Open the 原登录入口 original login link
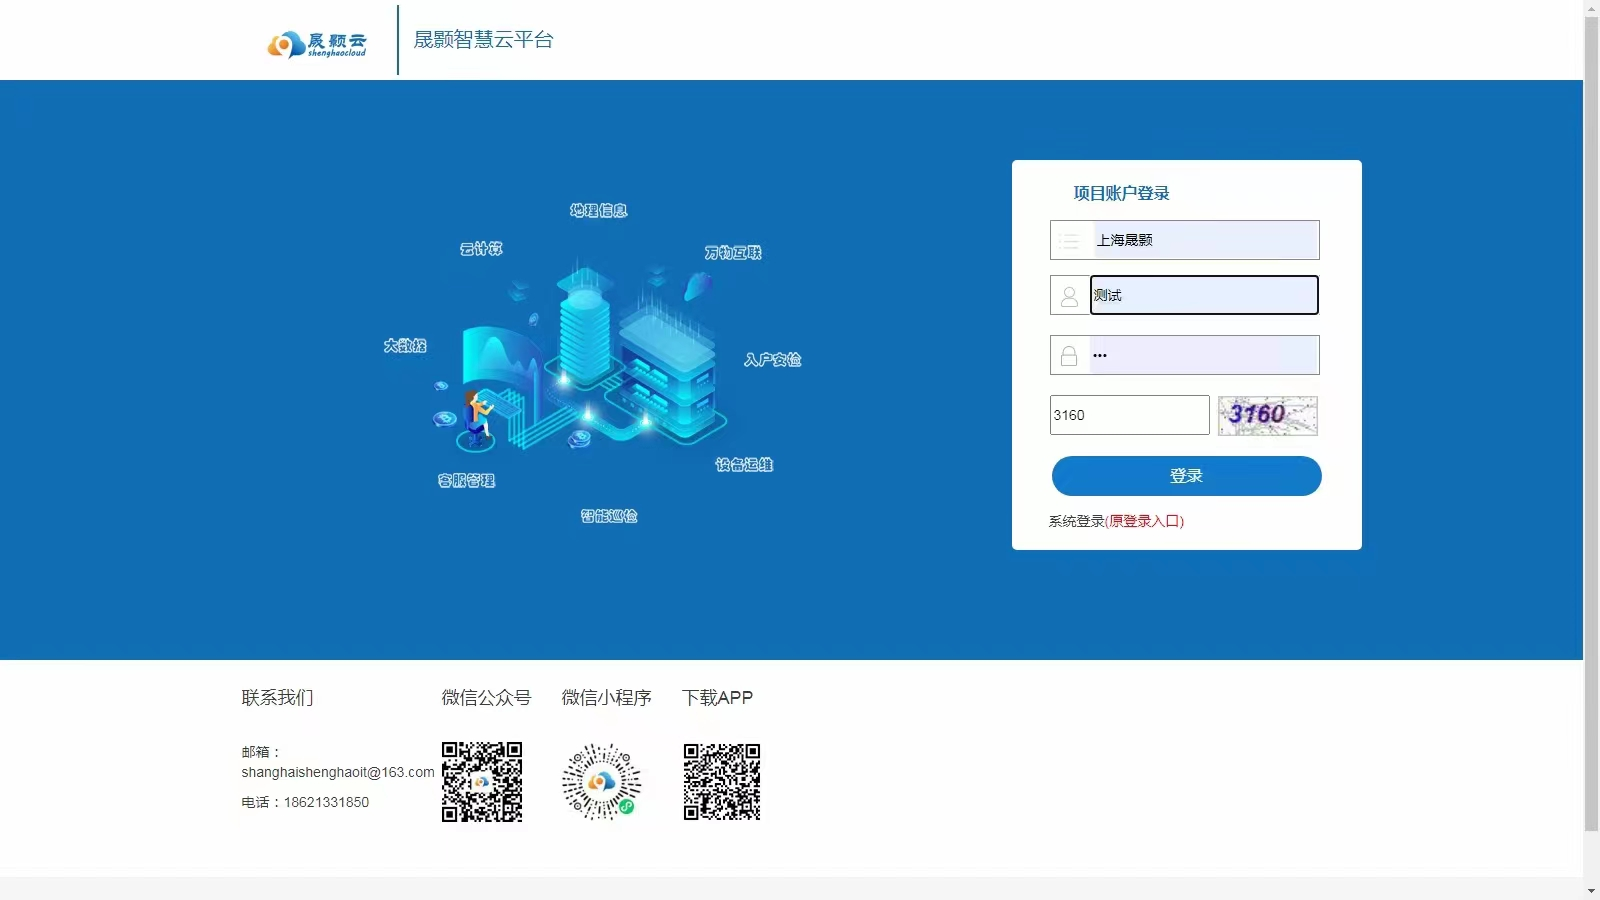The image size is (1600, 900). (1145, 521)
